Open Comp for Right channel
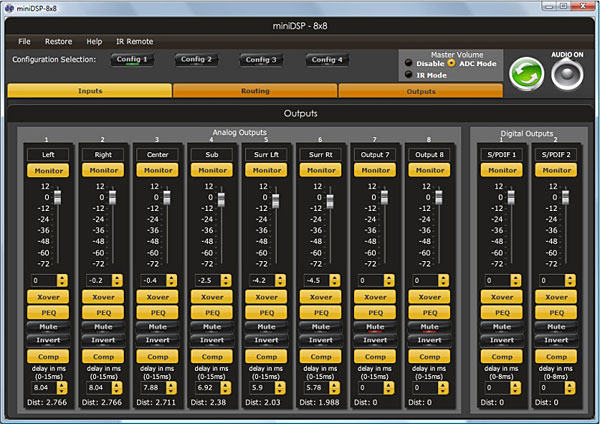The width and height of the screenshot is (600, 424). (x=103, y=357)
